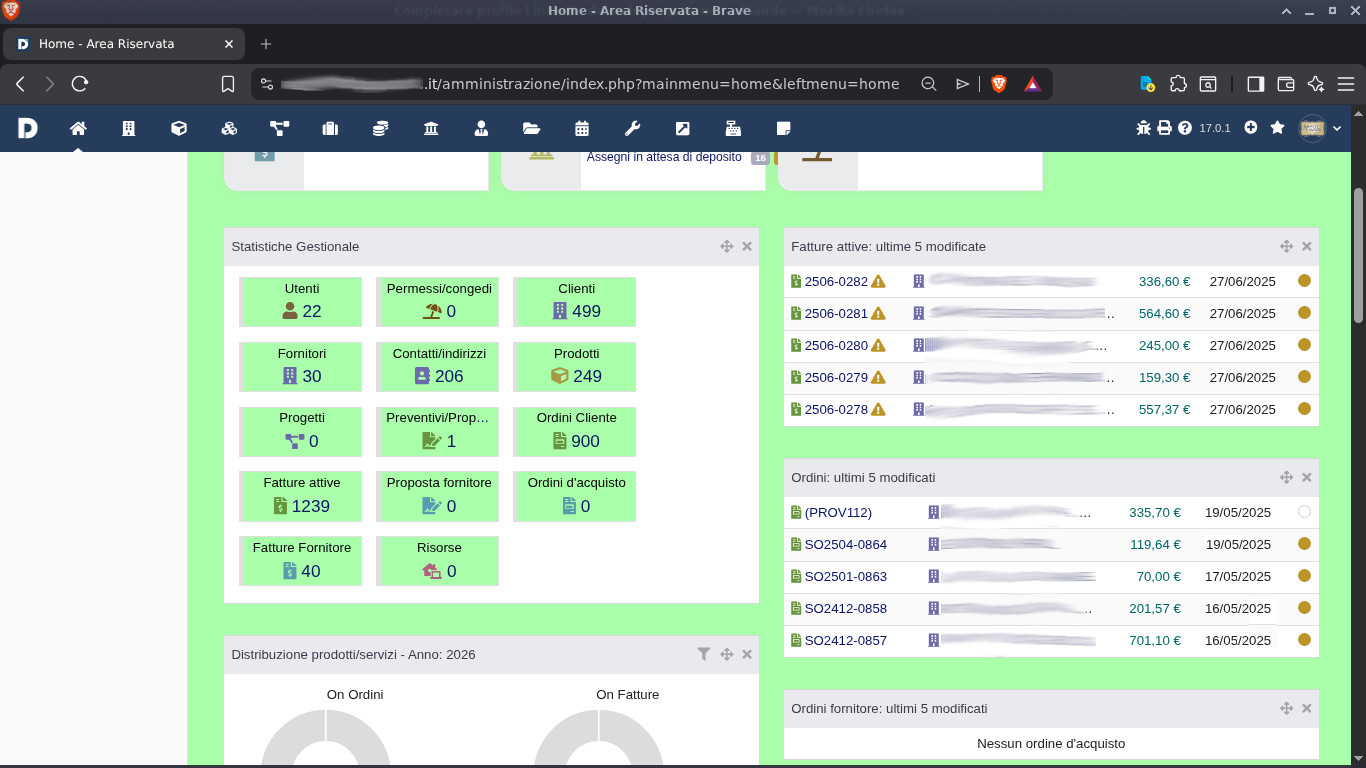This screenshot has height=768, width=1366.
Task: Open the Ordini Cliente 900 tile
Action: 576,431
